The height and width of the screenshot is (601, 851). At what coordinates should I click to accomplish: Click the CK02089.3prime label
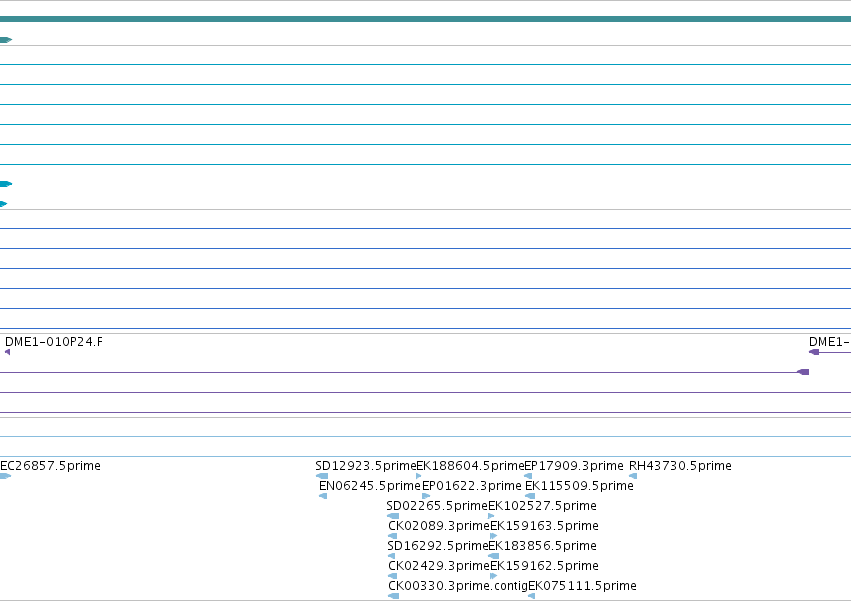439,526
